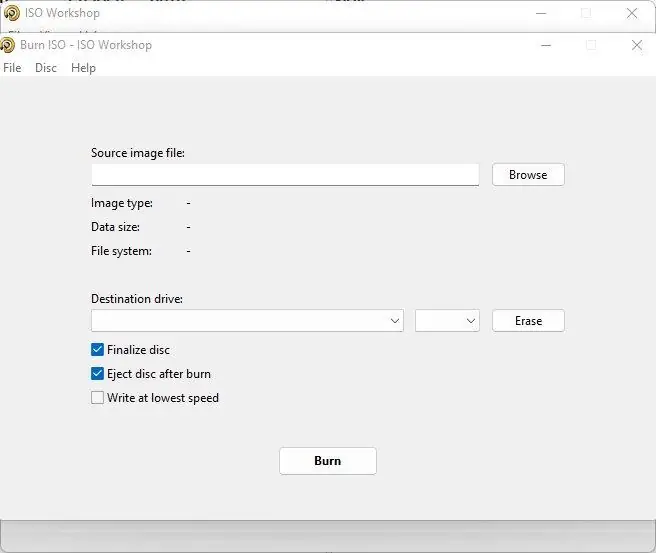Click the Source image file input field
This screenshot has height=553, width=656.
pyautogui.click(x=285, y=174)
